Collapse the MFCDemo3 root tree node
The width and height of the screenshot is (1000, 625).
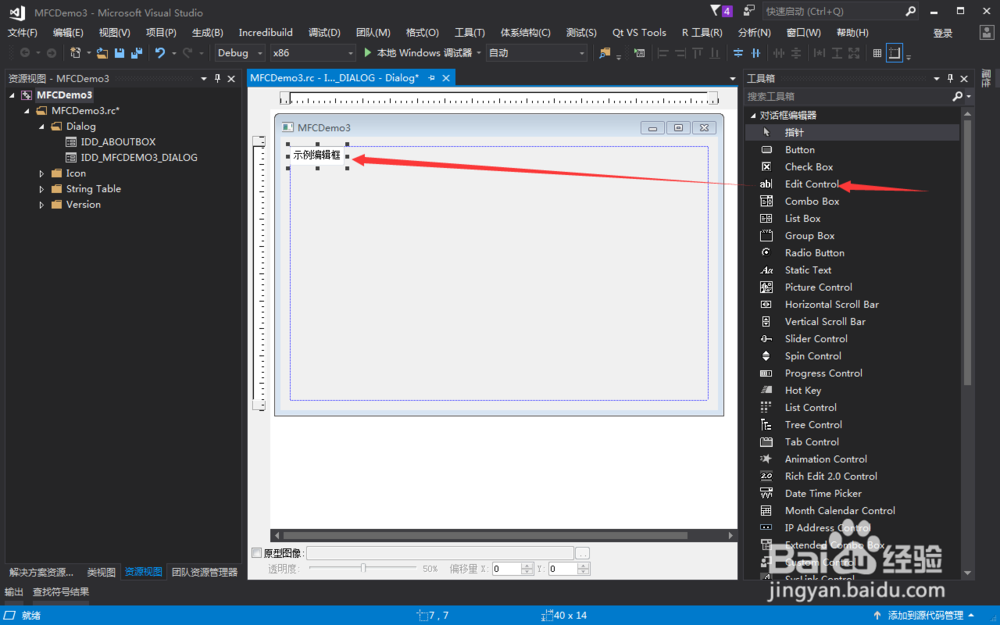click(12, 95)
